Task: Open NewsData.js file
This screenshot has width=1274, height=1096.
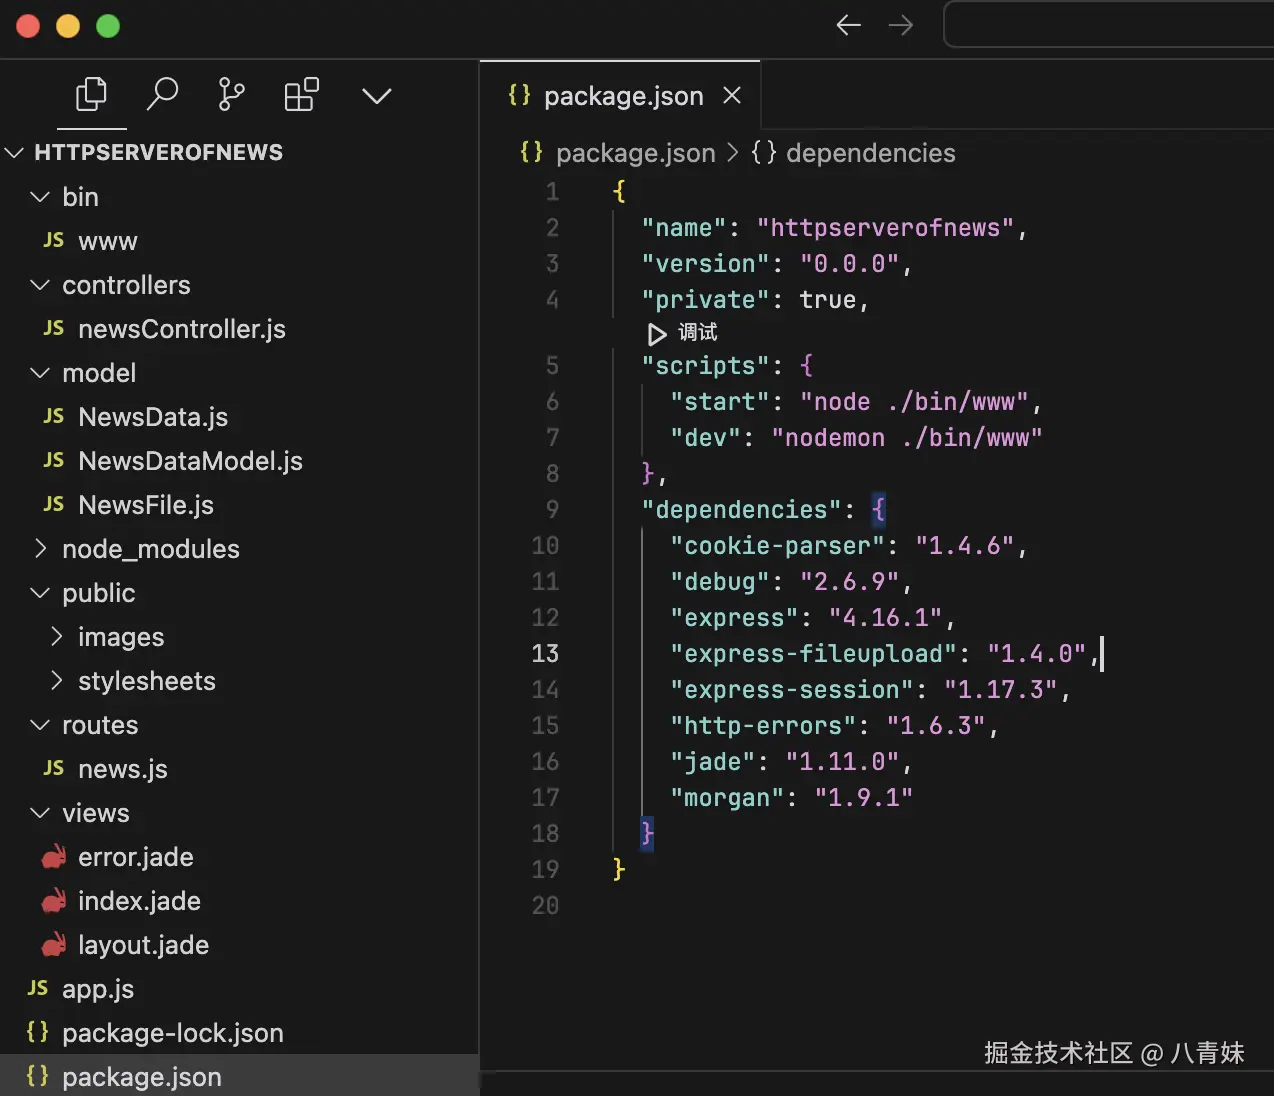Action: 153,417
